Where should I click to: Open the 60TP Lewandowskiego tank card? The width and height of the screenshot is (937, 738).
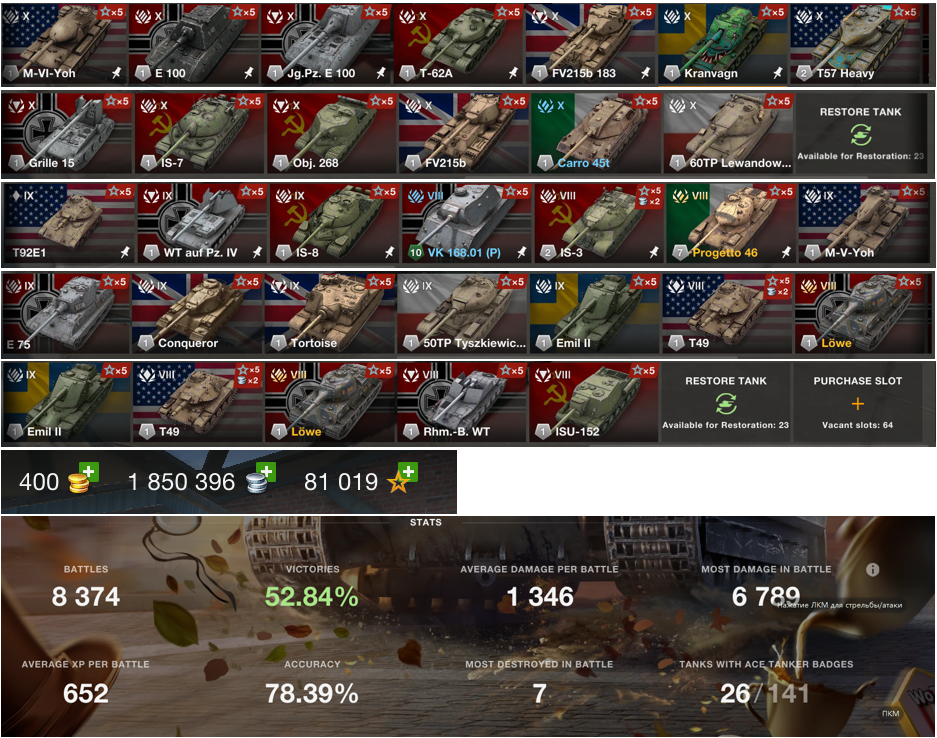728,133
